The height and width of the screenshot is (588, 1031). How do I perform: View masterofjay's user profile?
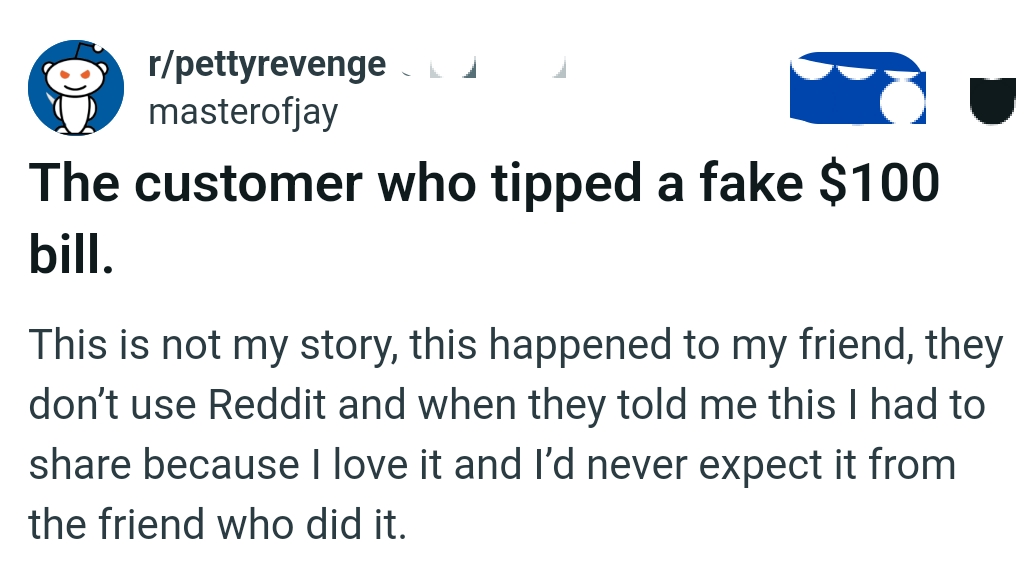click(243, 112)
